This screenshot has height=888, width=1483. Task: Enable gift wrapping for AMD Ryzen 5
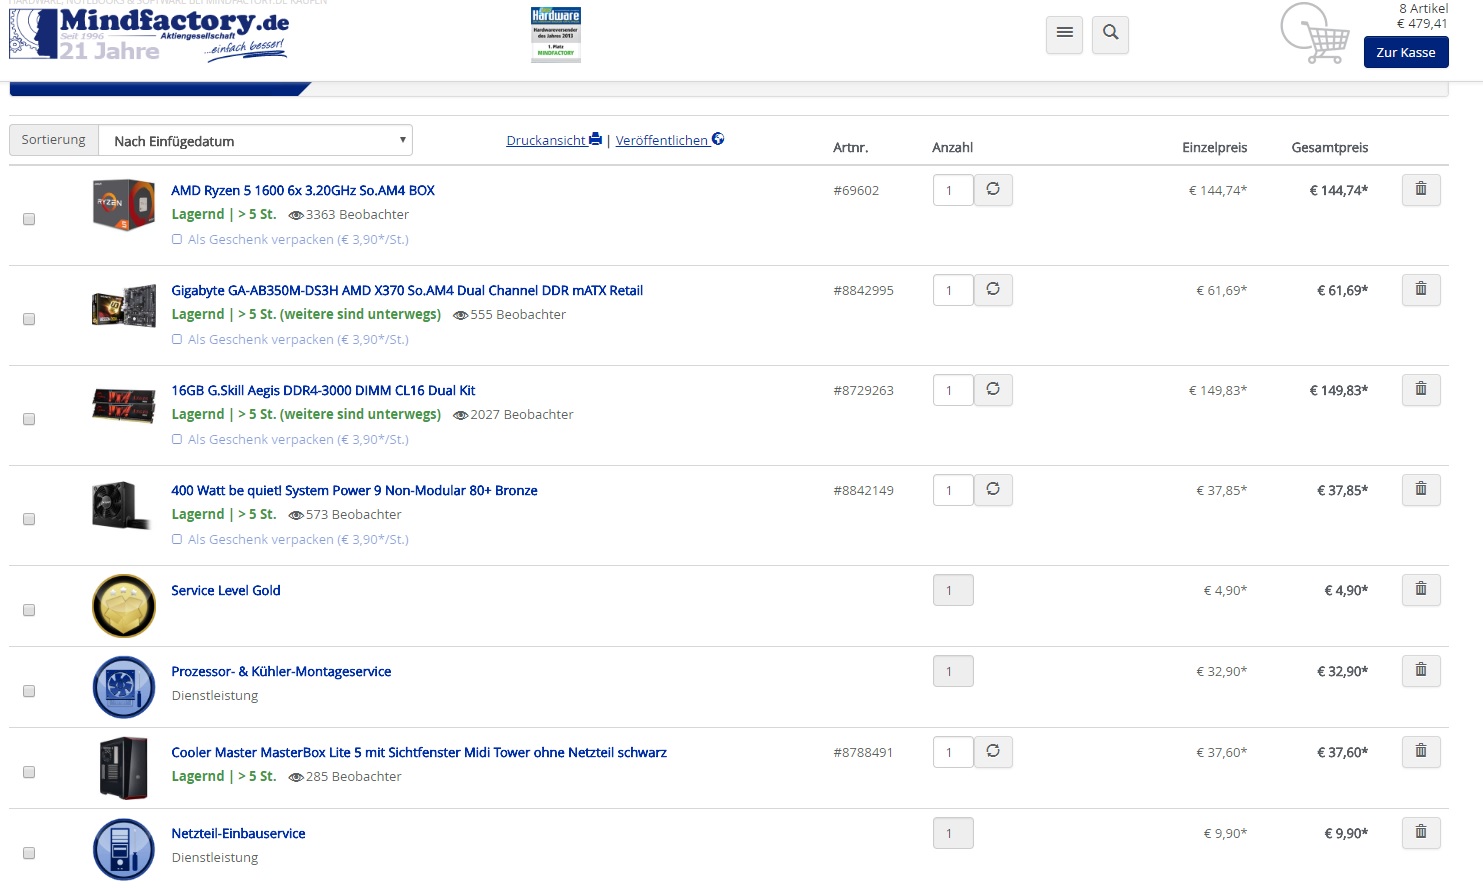pyautogui.click(x=177, y=239)
